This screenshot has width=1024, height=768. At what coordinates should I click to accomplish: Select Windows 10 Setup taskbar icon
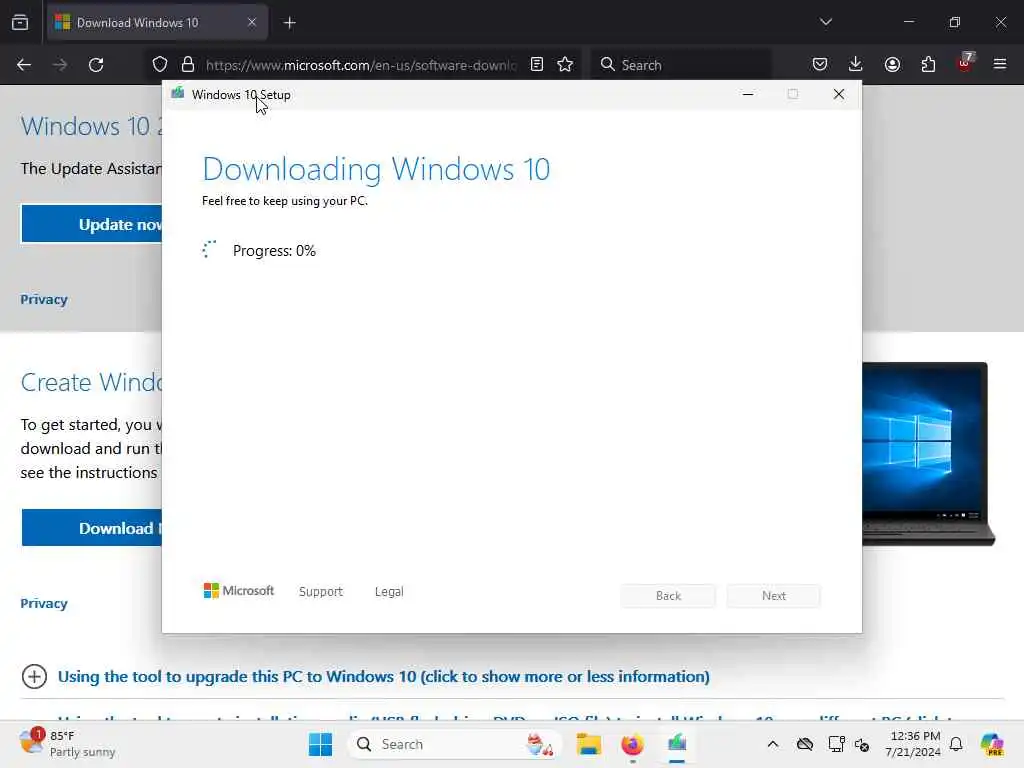[677, 744]
